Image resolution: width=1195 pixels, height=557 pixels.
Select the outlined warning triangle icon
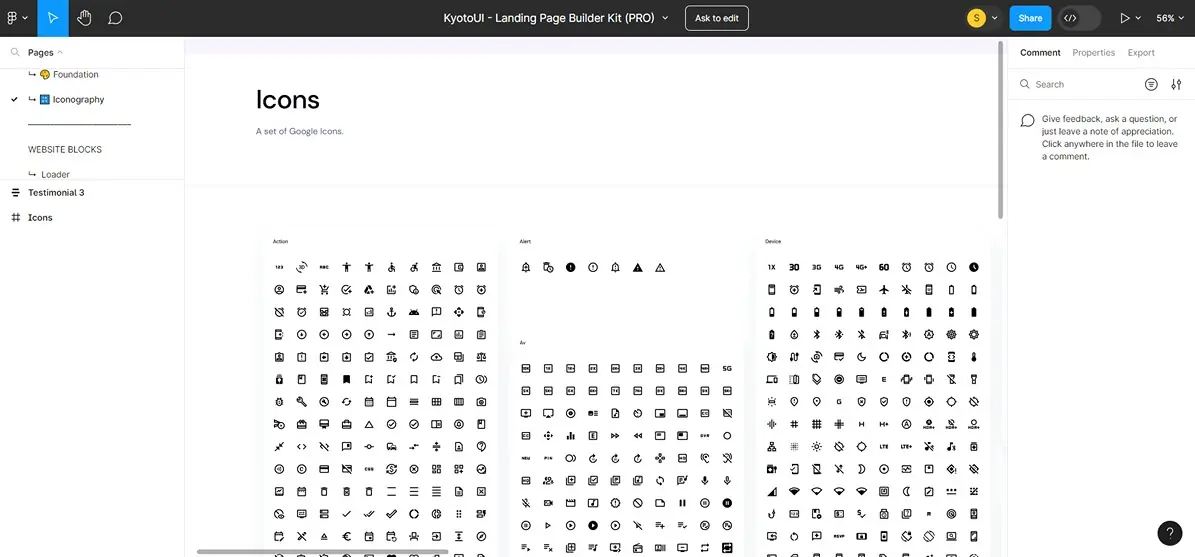coord(660,267)
